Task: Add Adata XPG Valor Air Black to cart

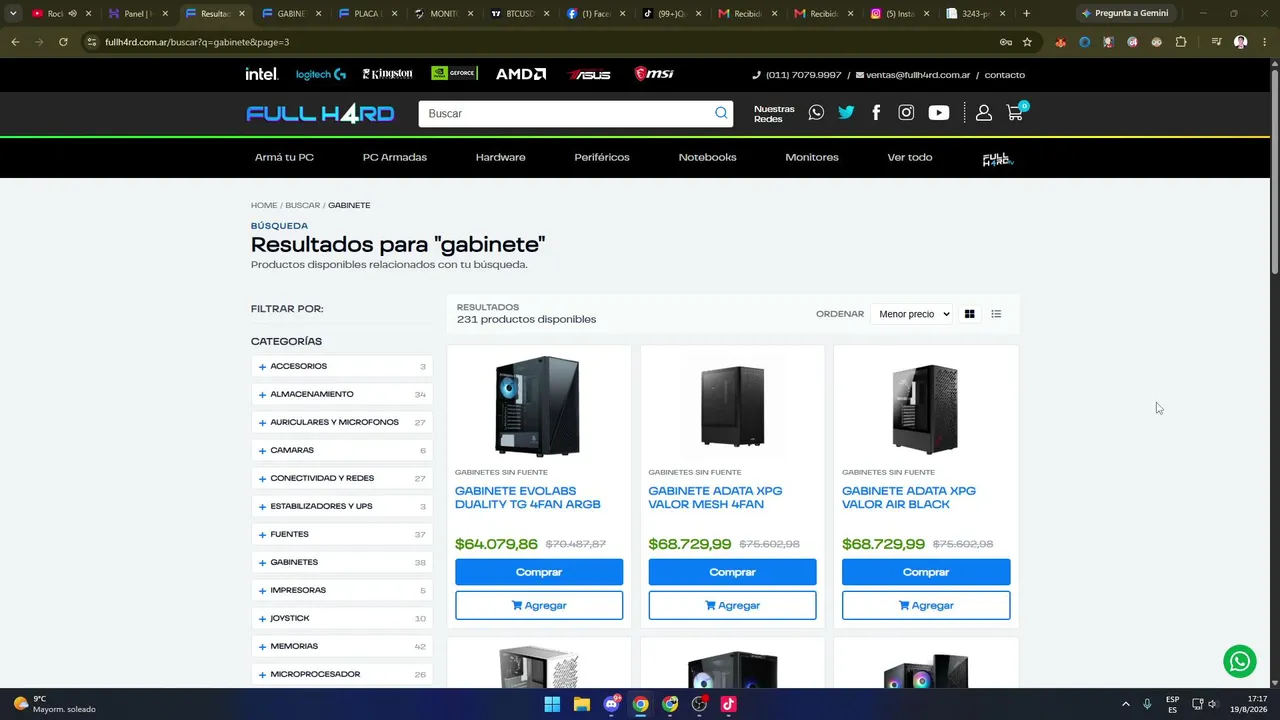Action: pyautogui.click(x=926, y=605)
